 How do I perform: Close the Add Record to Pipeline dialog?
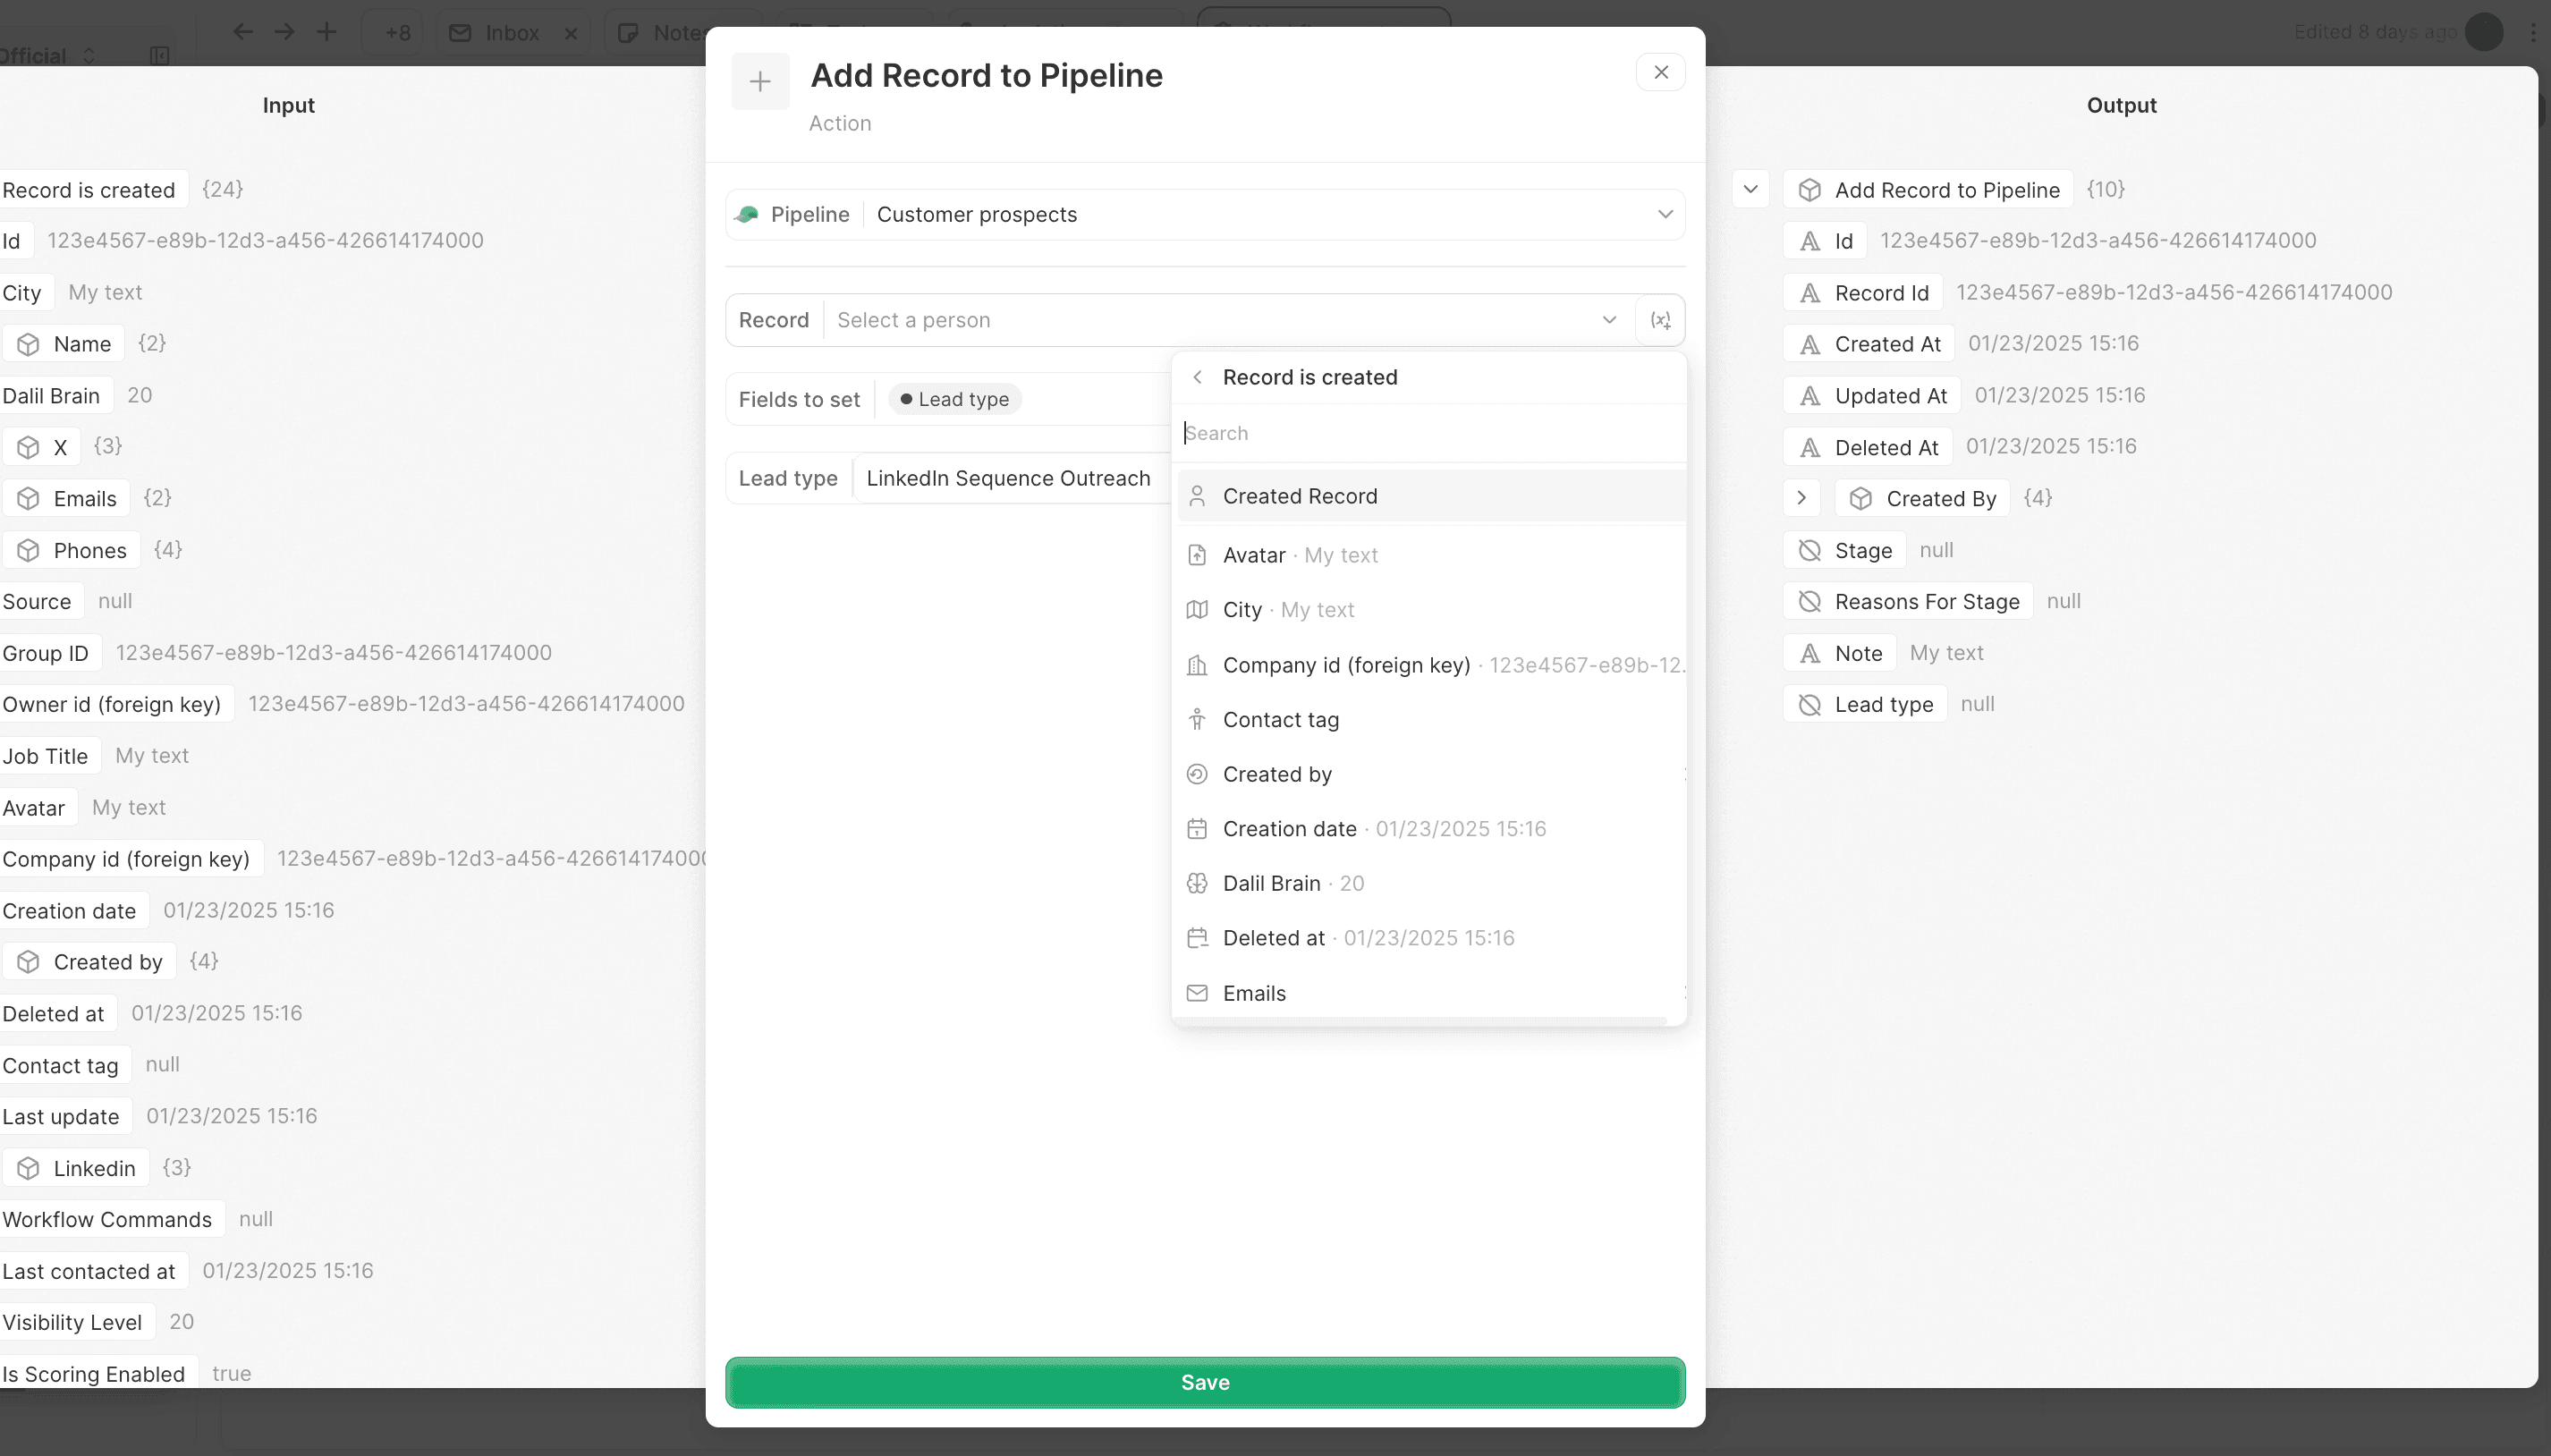coord(1659,71)
